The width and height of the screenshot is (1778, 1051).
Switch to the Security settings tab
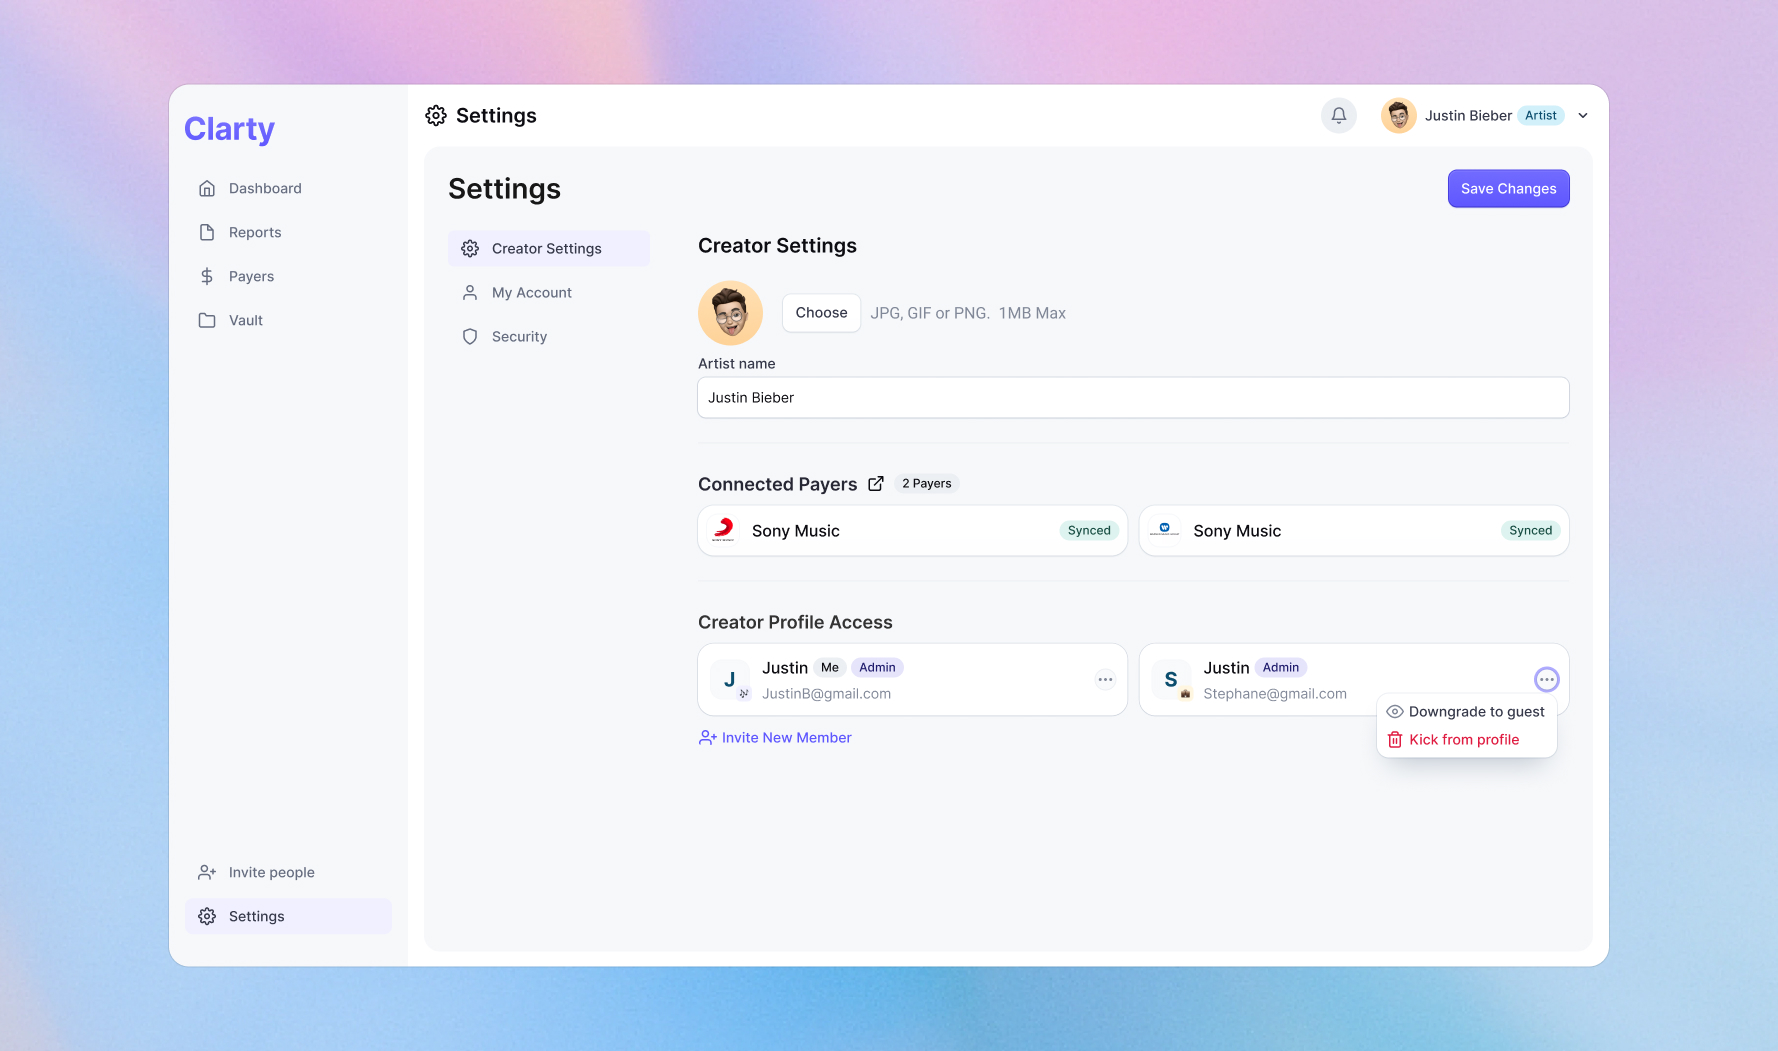pyautogui.click(x=519, y=336)
